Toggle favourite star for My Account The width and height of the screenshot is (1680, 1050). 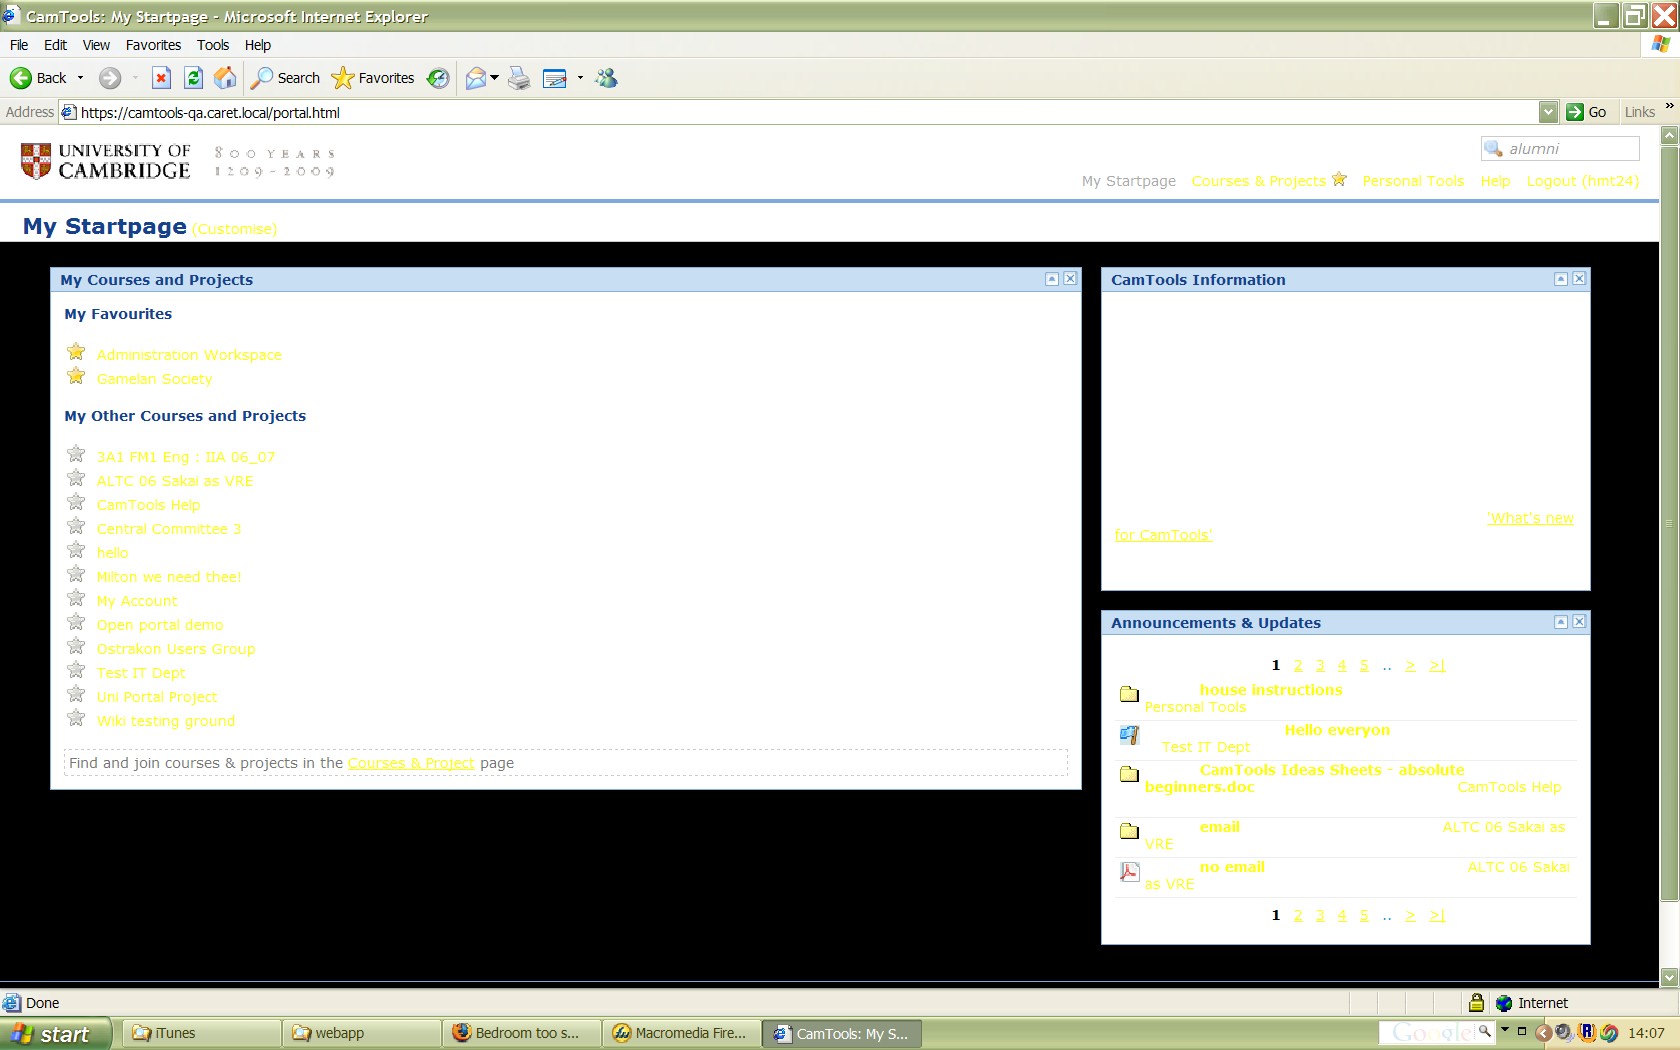point(76,598)
